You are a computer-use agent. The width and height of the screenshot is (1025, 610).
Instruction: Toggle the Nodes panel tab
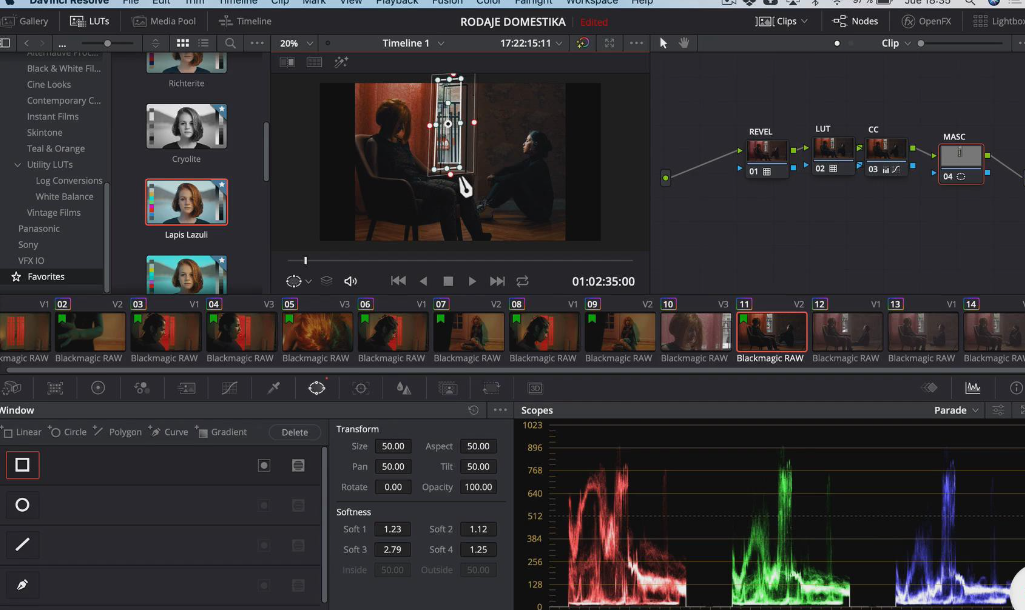[855, 22]
